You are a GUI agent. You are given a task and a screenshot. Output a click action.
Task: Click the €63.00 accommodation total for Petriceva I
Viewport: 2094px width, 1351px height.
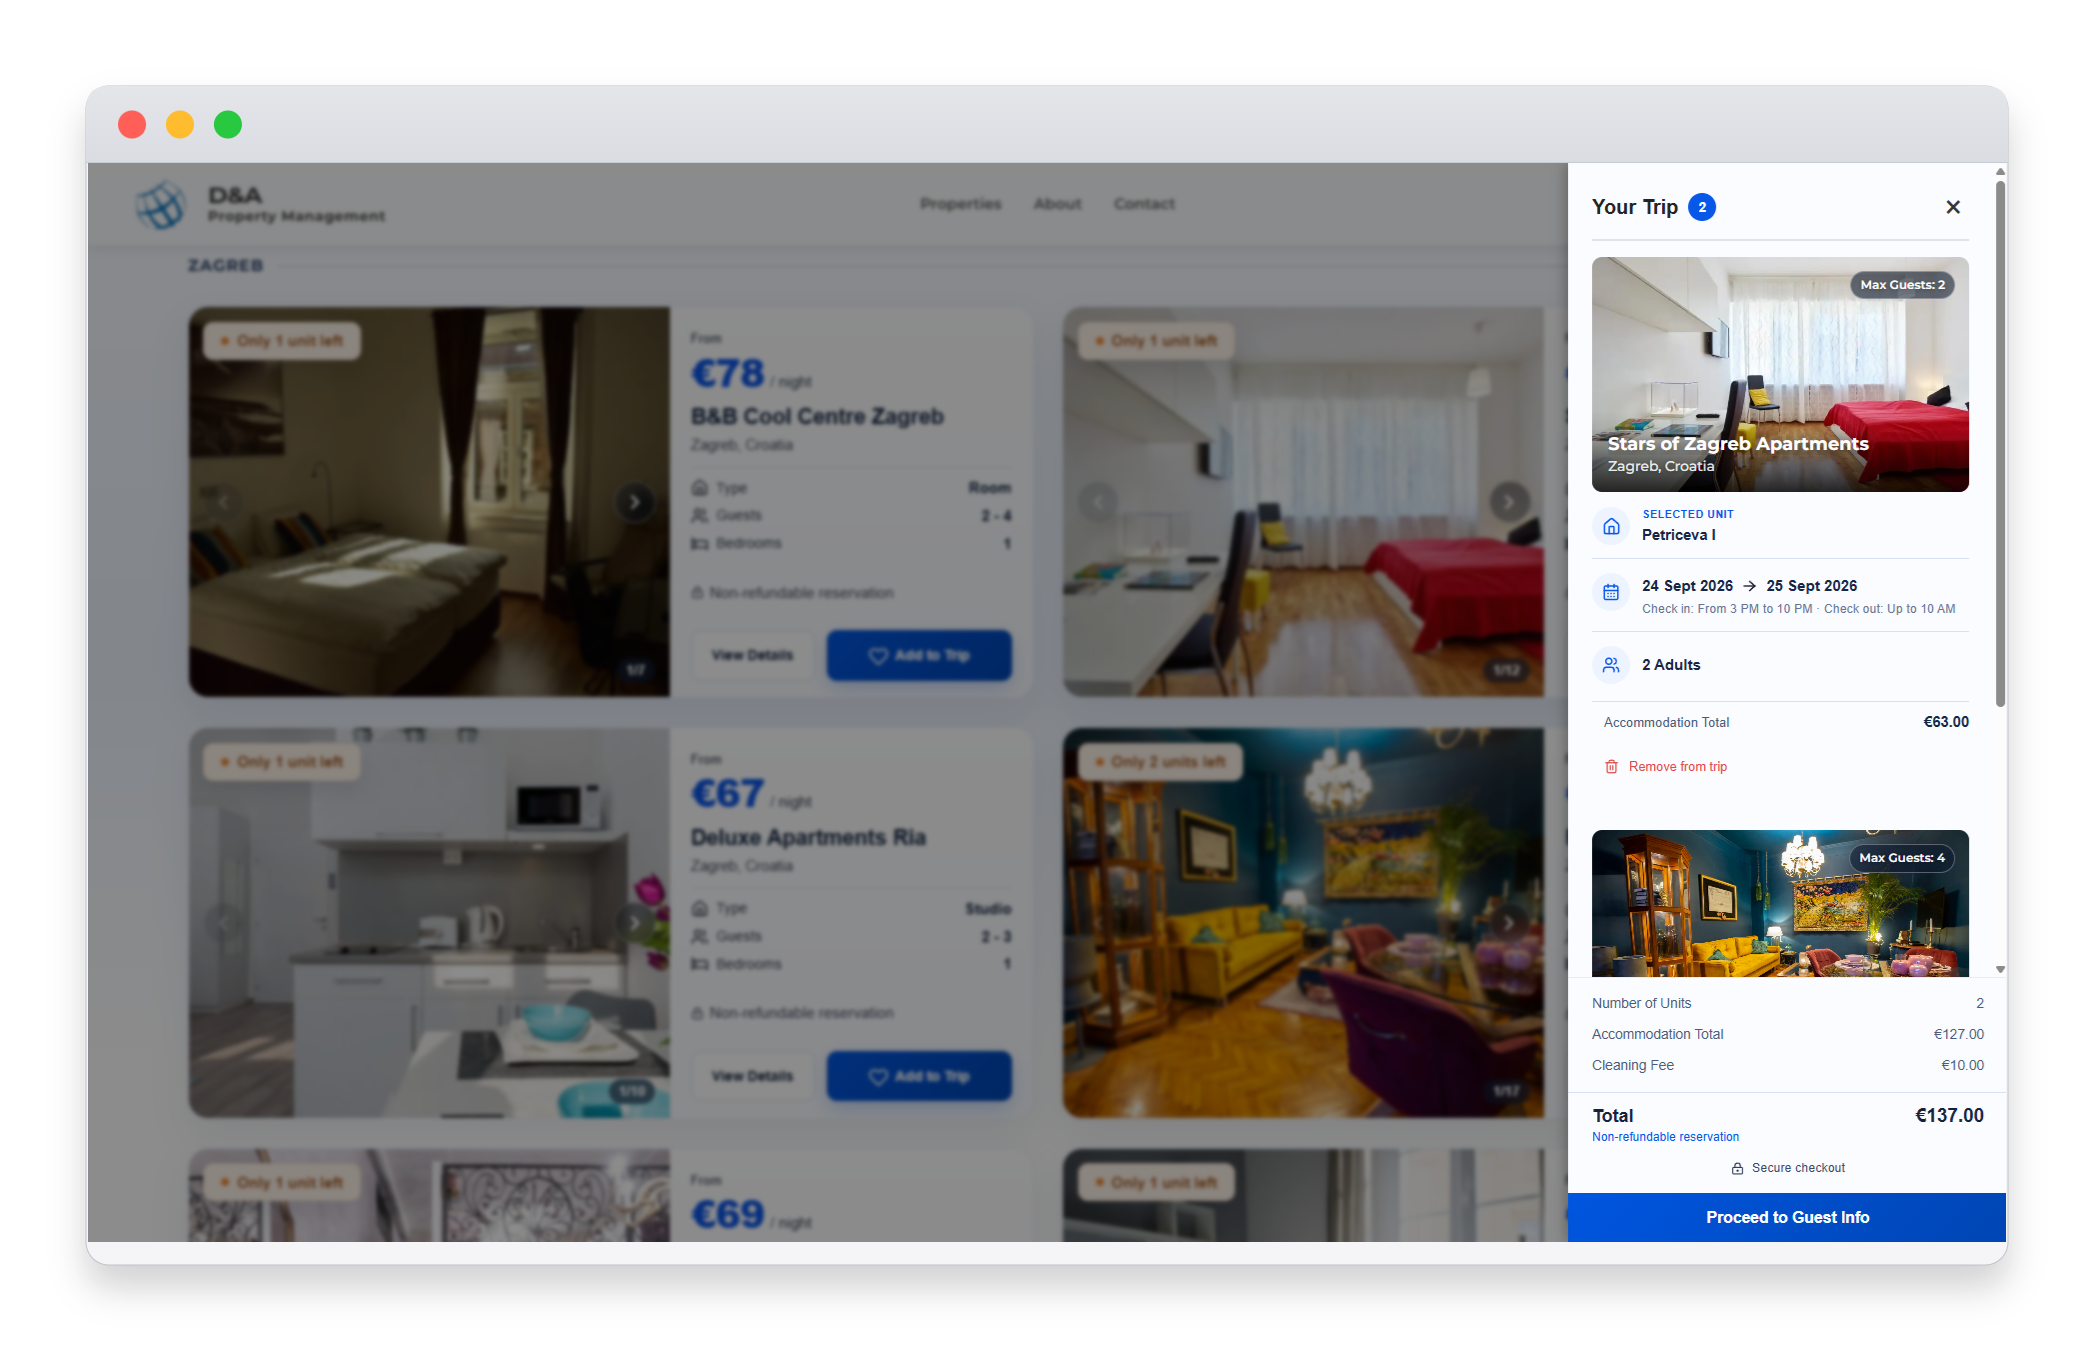[x=1945, y=722]
